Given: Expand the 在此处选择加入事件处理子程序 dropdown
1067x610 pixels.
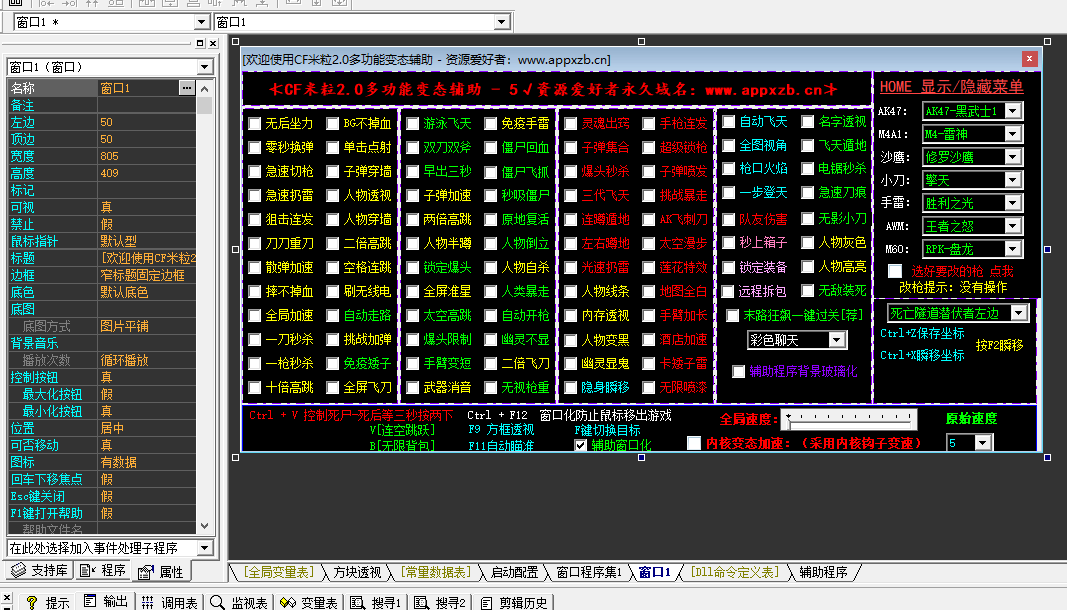Looking at the screenshot, I should coord(204,548).
